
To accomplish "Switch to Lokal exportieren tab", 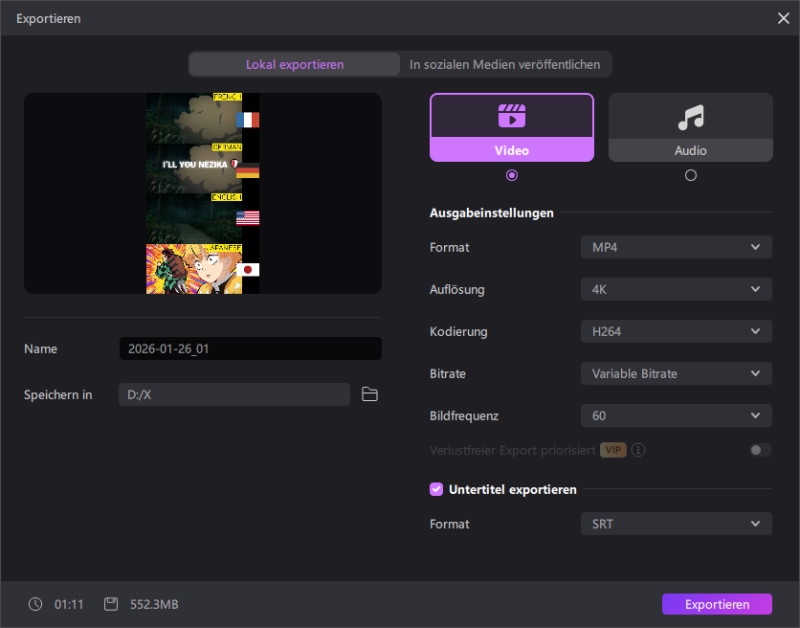I will 295,64.
